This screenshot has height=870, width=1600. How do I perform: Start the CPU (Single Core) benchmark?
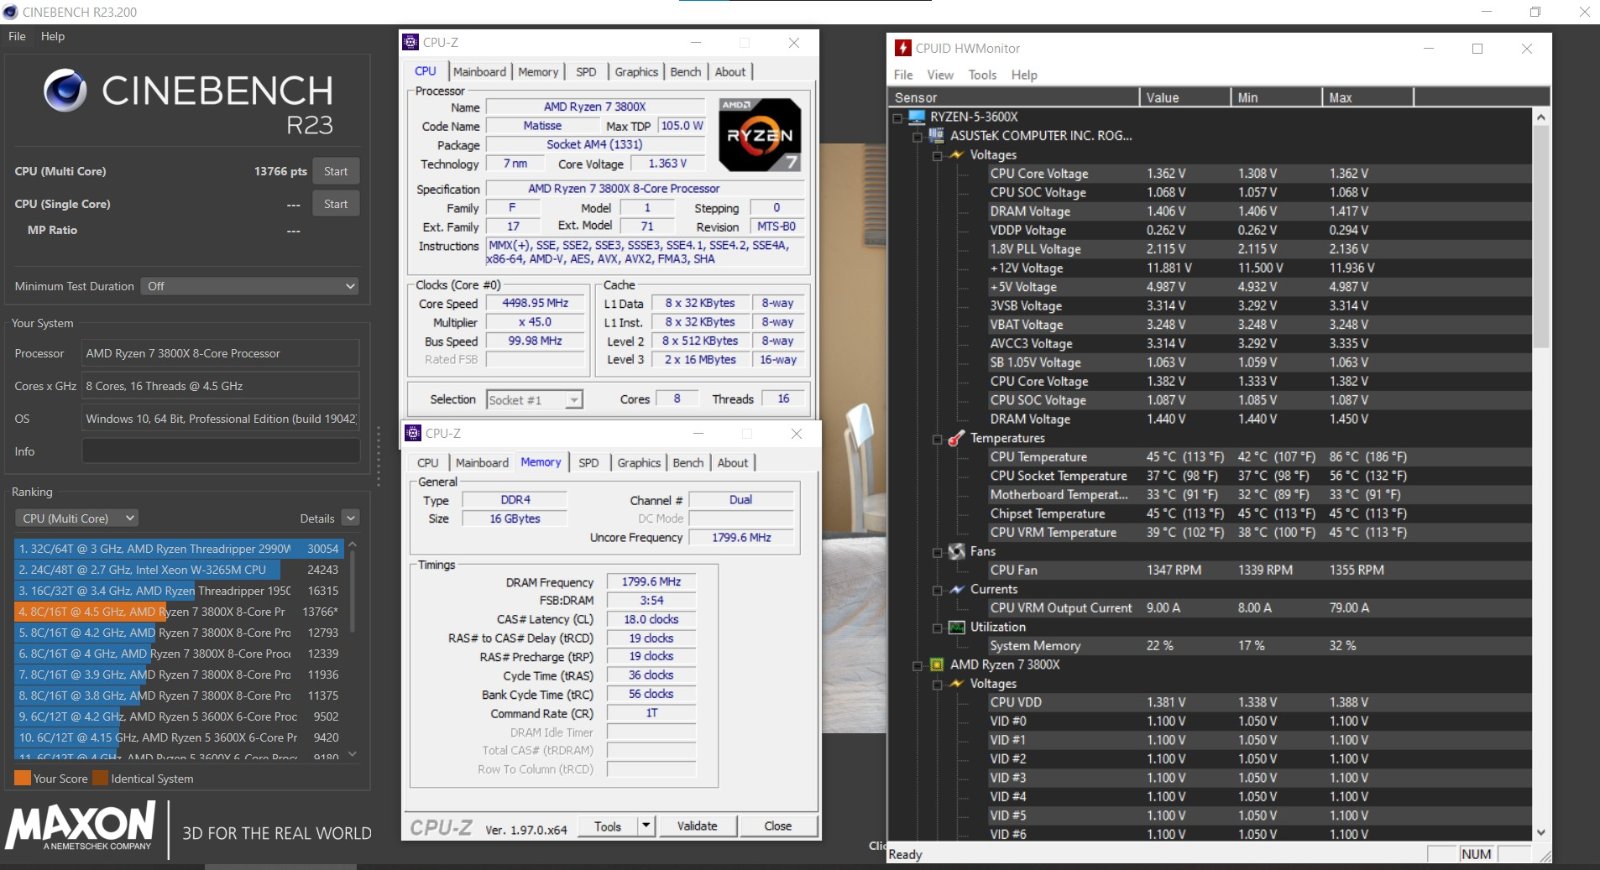pyautogui.click(x=336, y=204)
